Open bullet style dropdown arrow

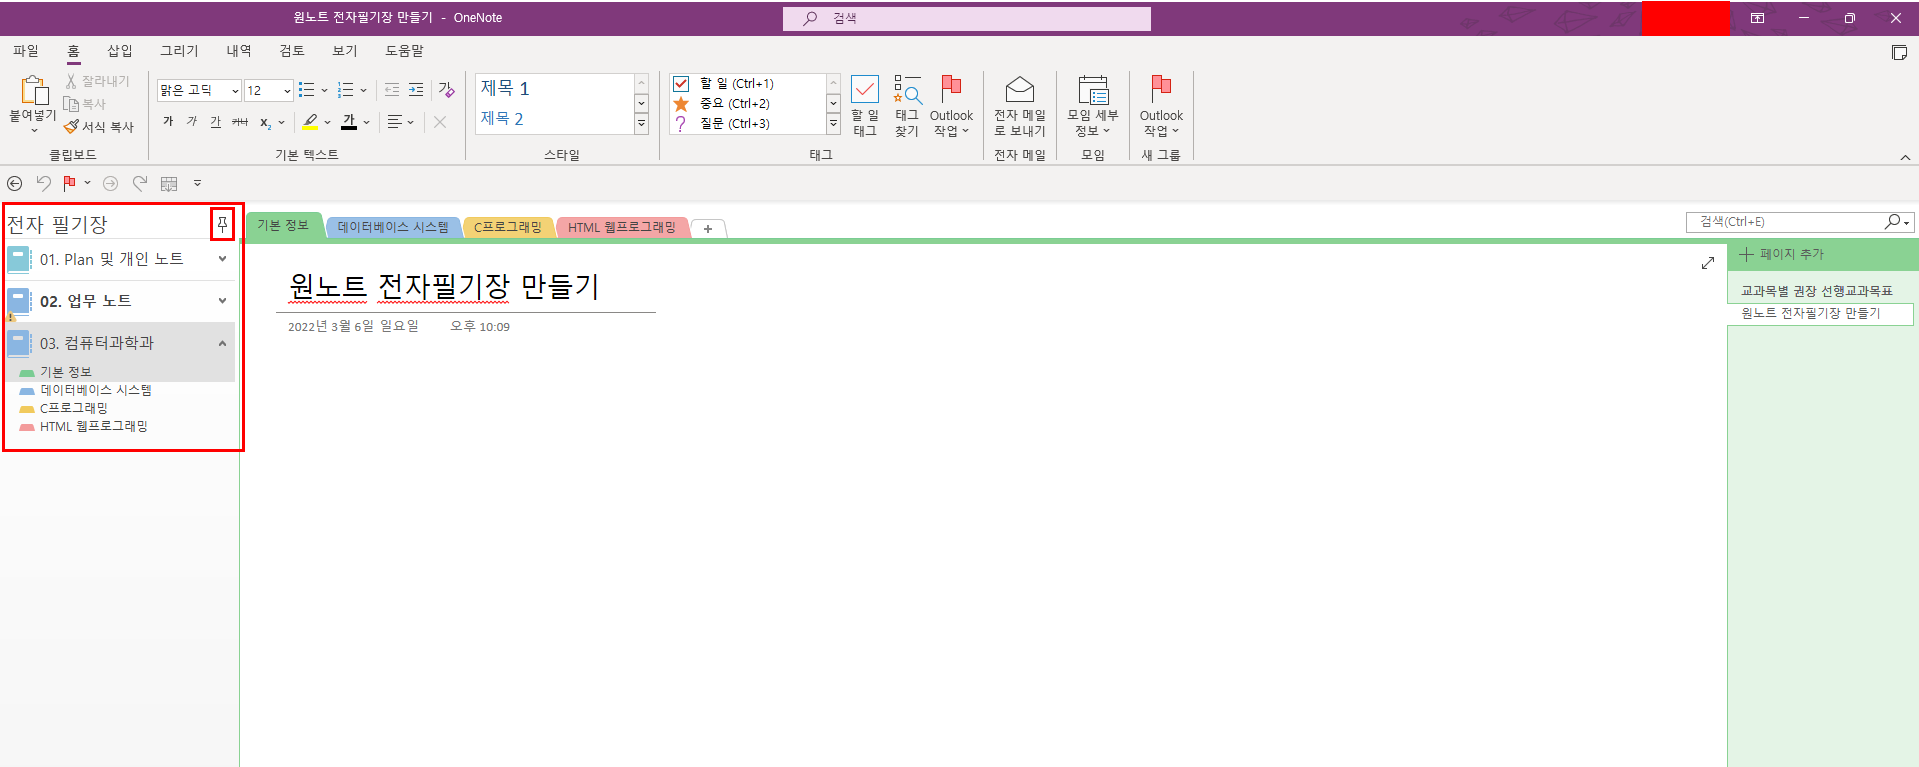324,90
